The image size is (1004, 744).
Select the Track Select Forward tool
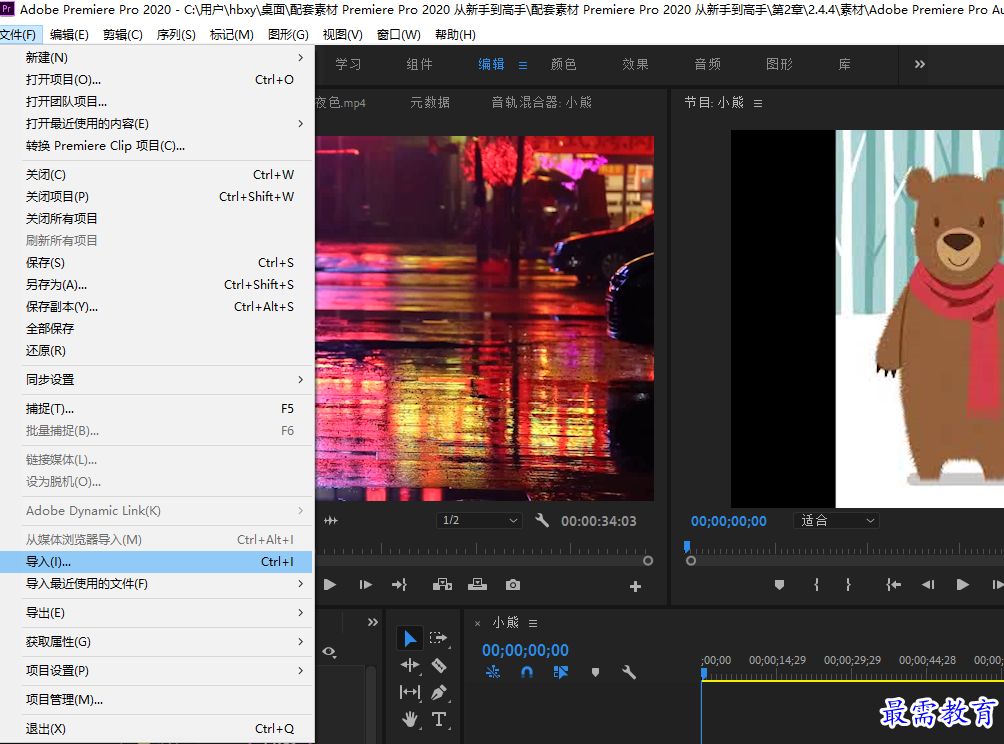439,638
